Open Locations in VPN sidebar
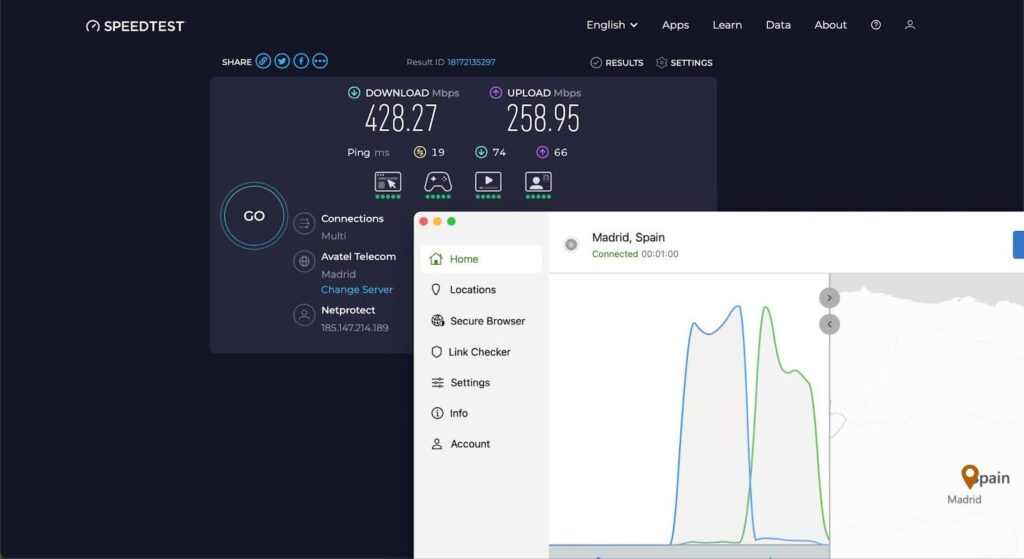The height and width of the screenshot is (559, 1024). [x=472, y=290]
